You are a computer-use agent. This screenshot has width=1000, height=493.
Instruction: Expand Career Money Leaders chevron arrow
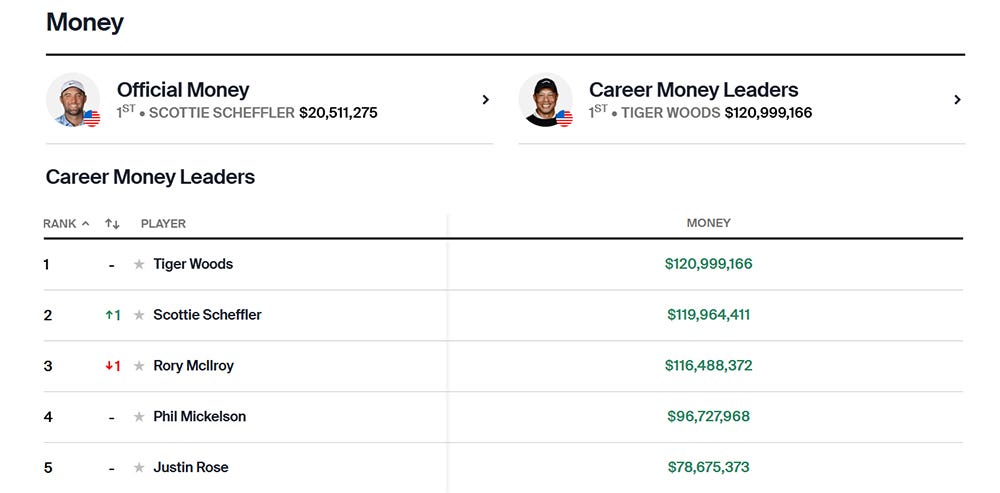point(957,99)
